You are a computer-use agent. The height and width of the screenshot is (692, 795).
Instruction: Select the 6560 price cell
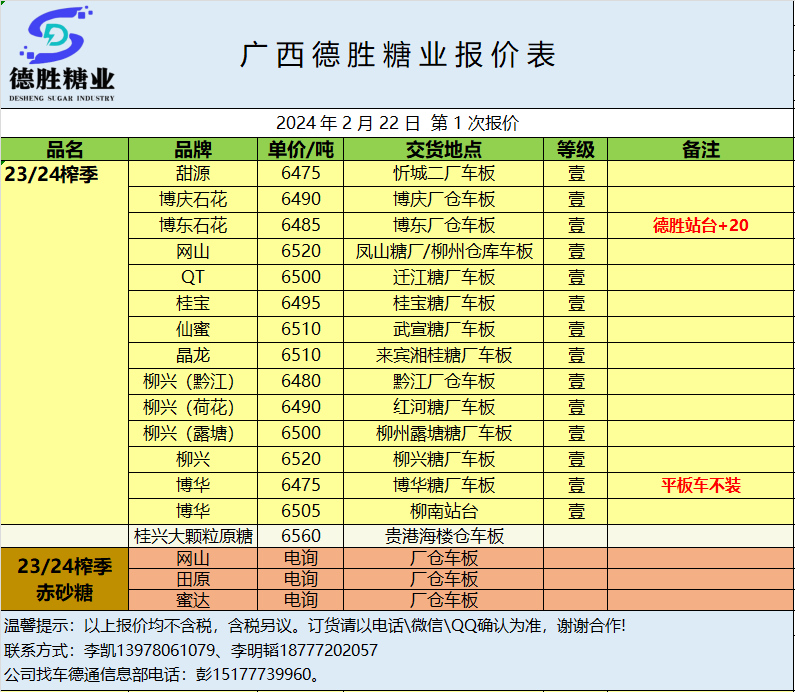pos(301,536)
